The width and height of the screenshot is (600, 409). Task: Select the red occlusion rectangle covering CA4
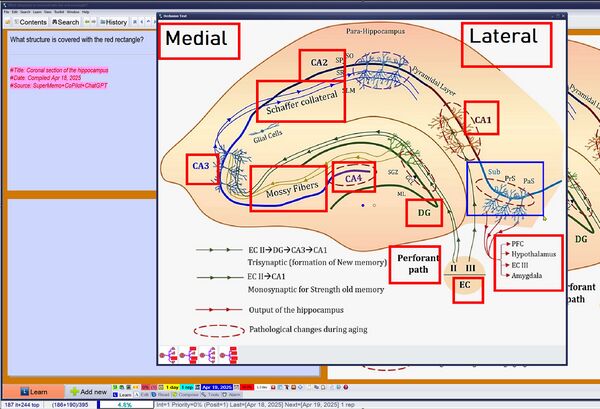click(x=354, y=177)
